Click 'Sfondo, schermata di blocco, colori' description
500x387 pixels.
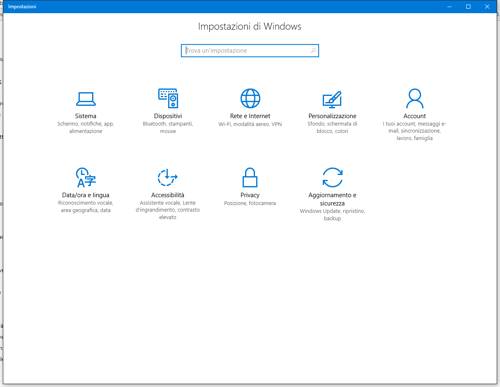click(x=332, y=127)
